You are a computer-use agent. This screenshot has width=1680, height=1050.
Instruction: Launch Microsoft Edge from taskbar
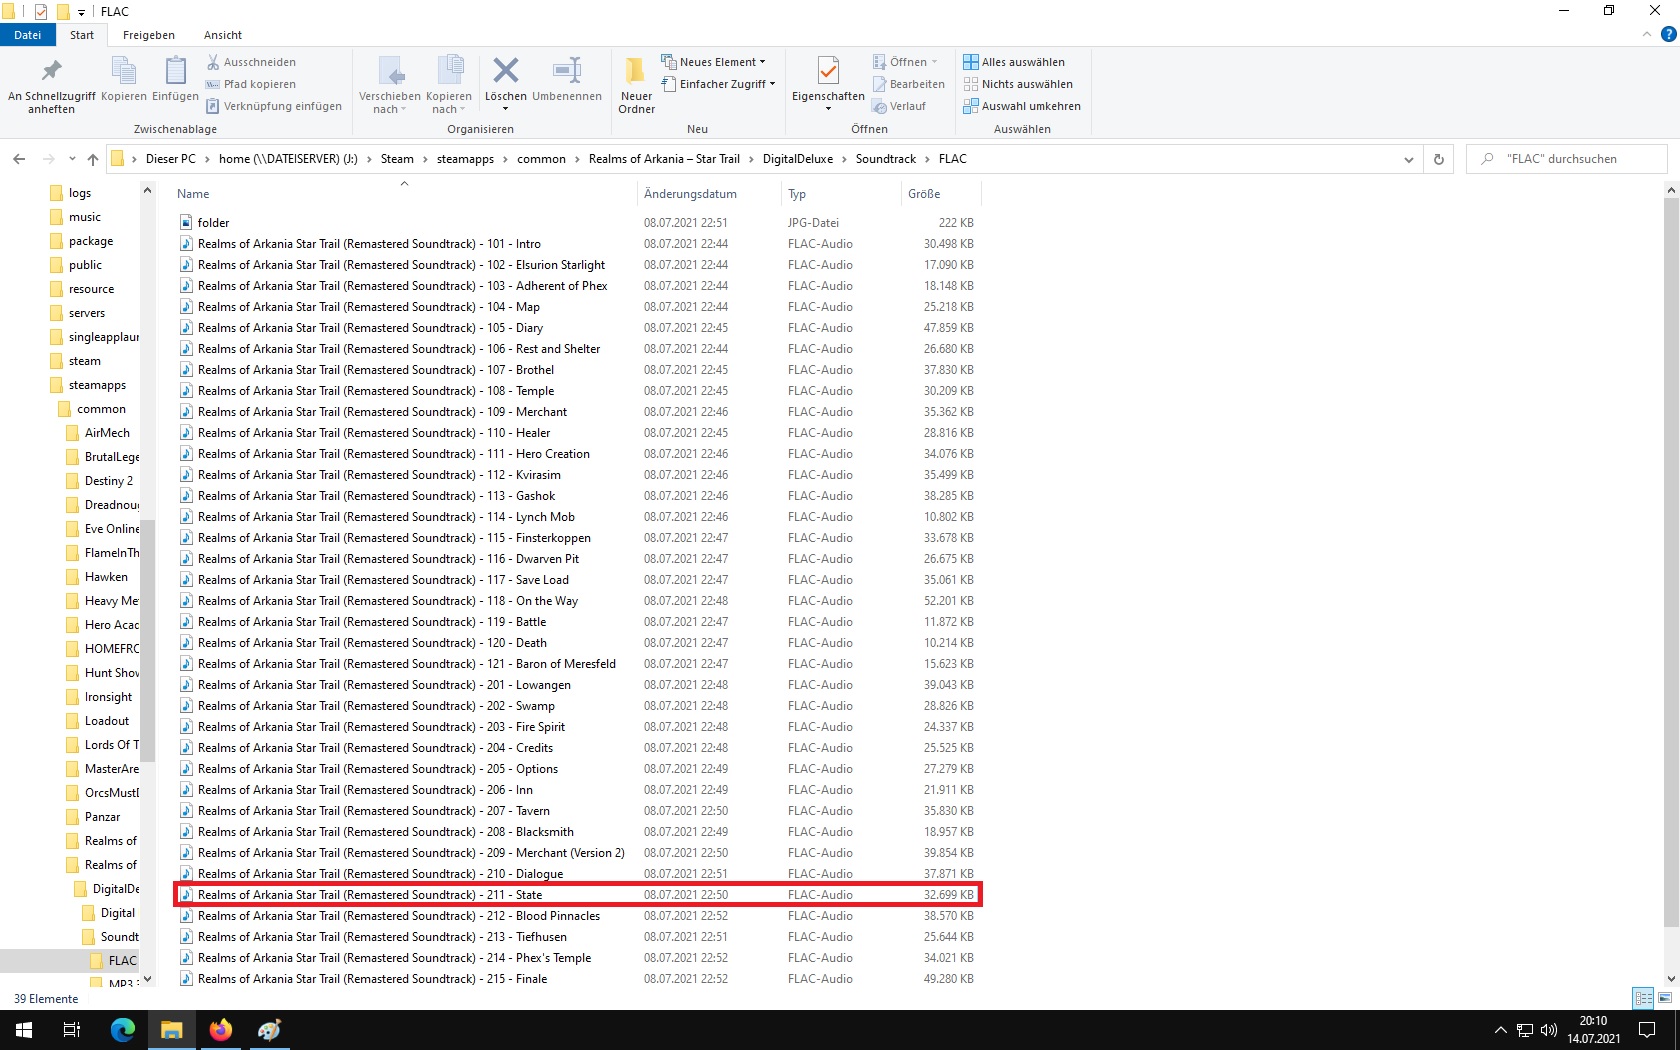pos(123,1030)
